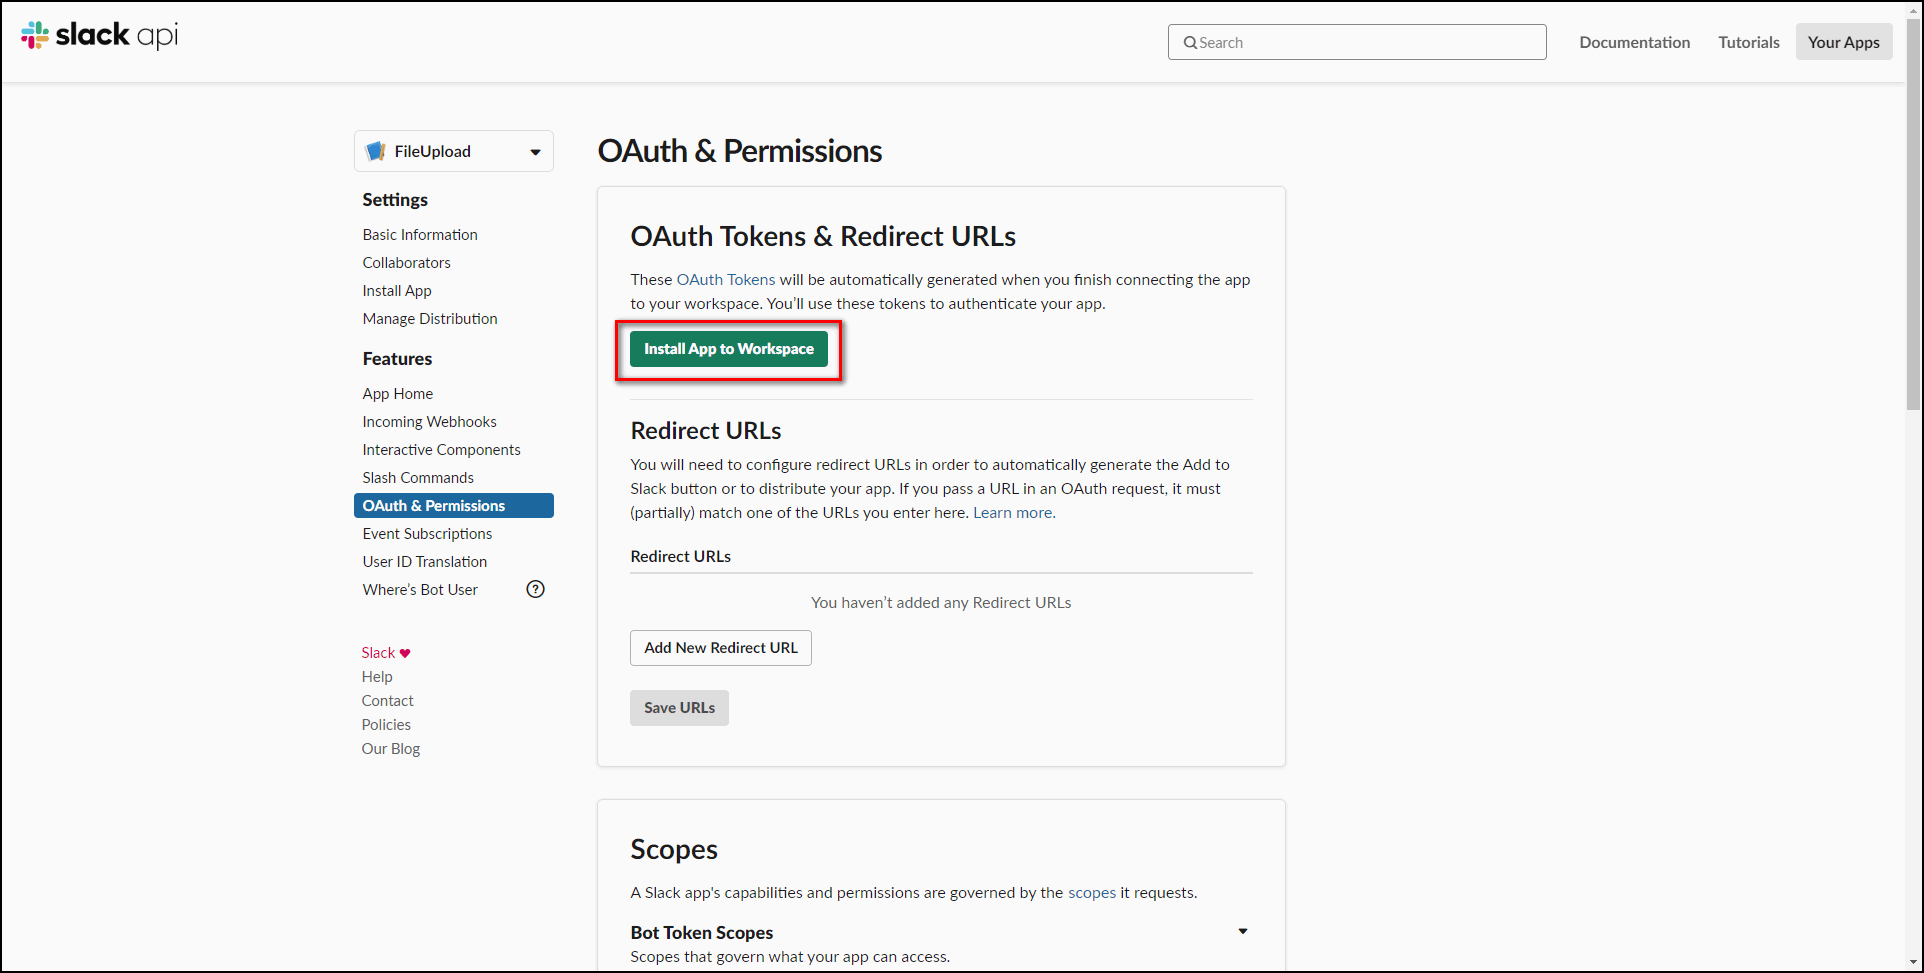1924x973 pixels.
Task: Click inside the Search field
Action: (1356, 42)
